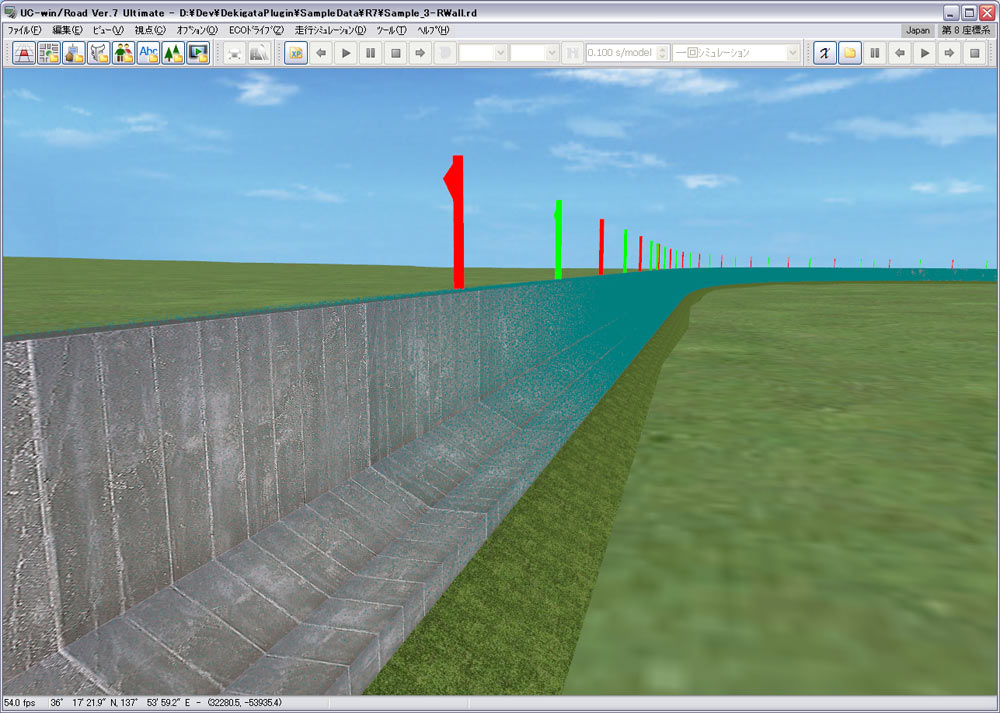Open the ECOドライブ(Z) menu
The width and height of the screenshot is (1000, 713).
(256, 30)
